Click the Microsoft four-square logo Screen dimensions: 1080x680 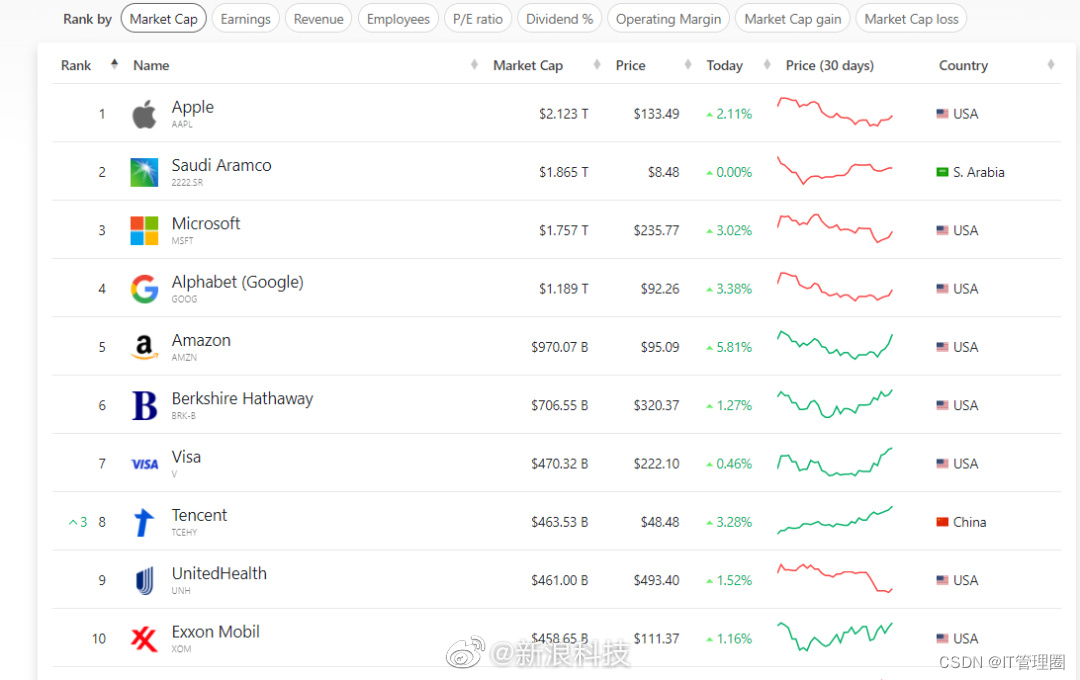(x=144, y=230)
